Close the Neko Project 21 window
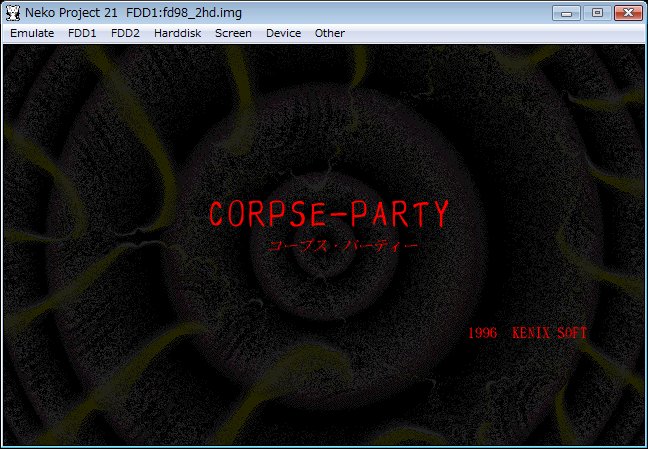 coord(628,13)
